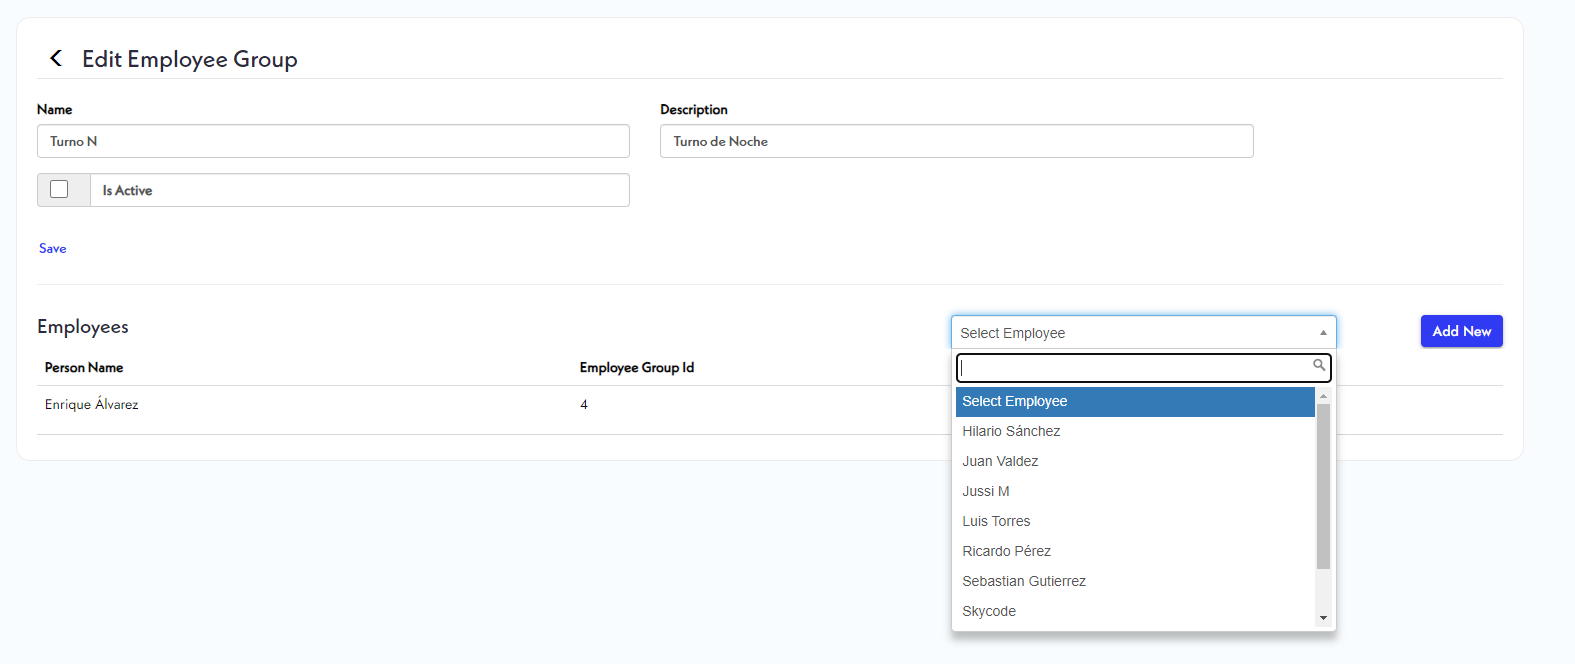Viewport: 1575px width, 664px height.
Task: Click the Enrique Álvarez employee row
Action: pyautogui.click(x=92, y=405)
